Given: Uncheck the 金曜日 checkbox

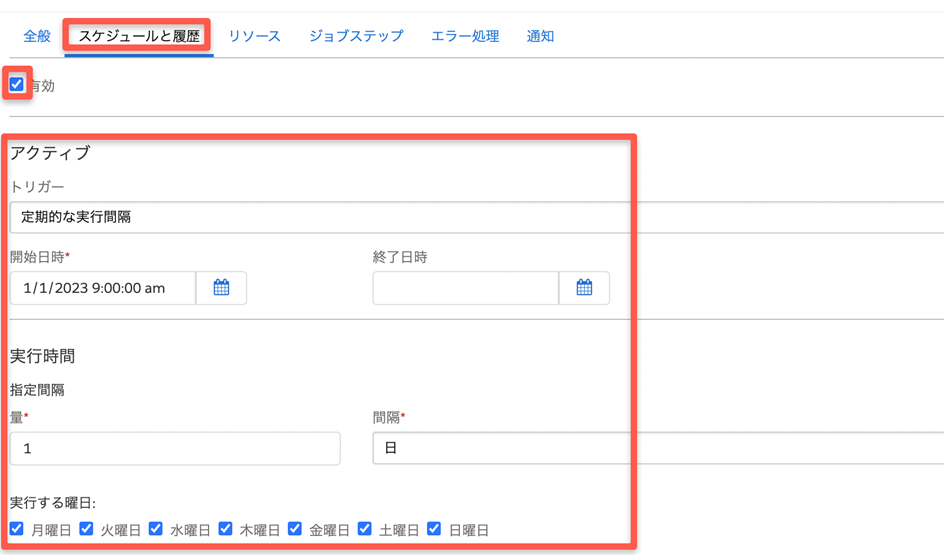Looking at the screenshot, I should [x=295, y=529].
